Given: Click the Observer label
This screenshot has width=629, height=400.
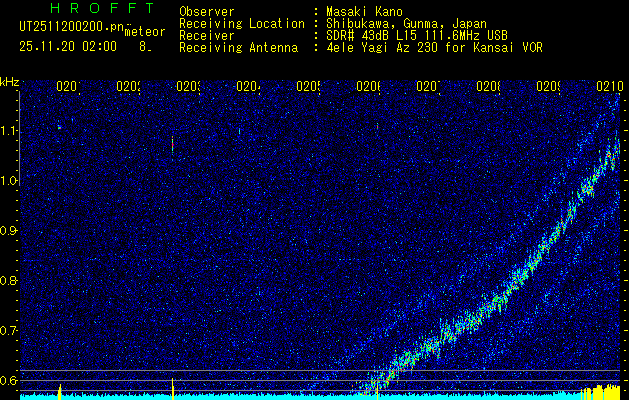Looking at the screenshot, I should tap(207, 12).
